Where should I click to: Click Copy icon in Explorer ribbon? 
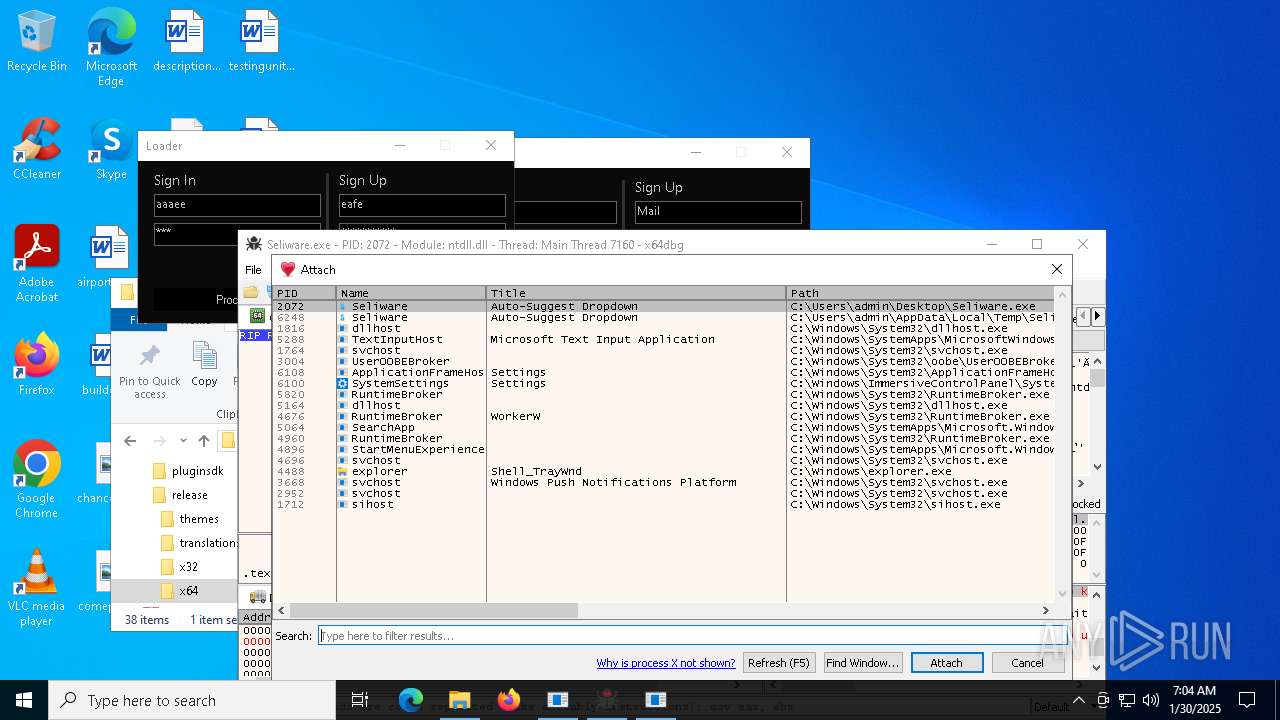pos(204,365)
